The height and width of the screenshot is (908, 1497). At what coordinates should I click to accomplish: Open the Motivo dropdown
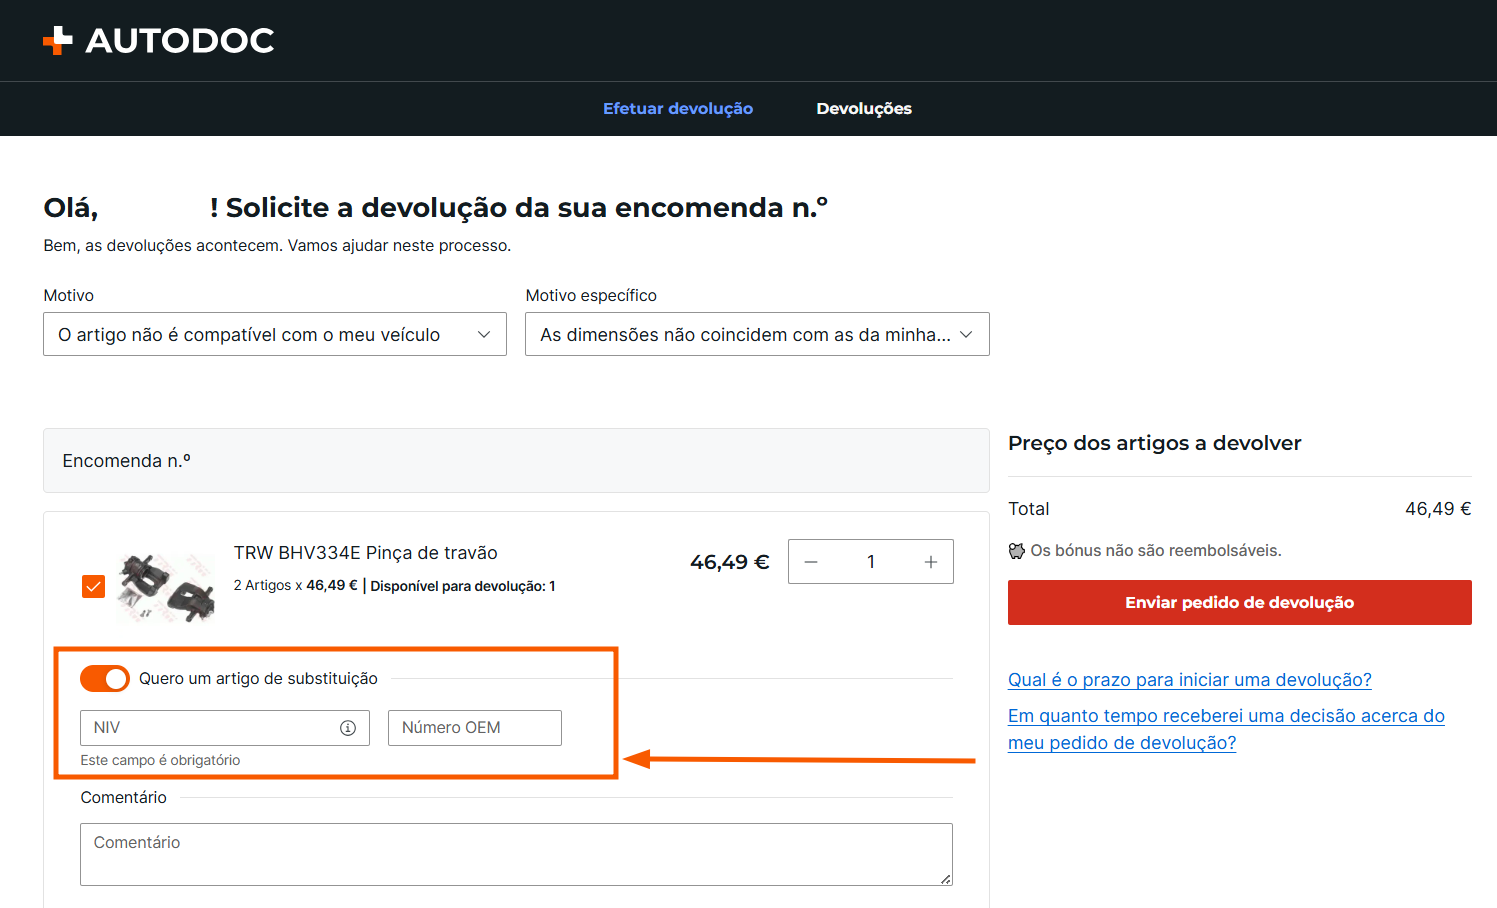coord(275,334)
